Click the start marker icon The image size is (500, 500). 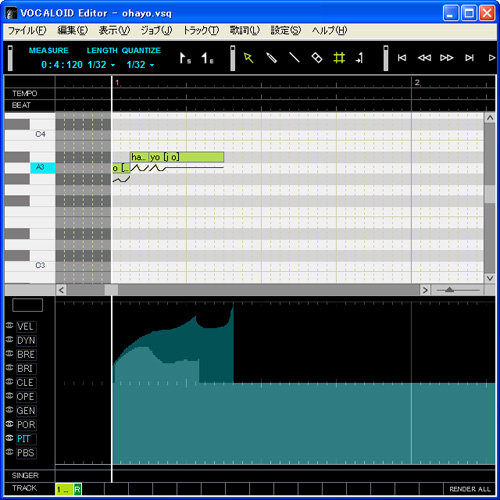pos(185,58)
